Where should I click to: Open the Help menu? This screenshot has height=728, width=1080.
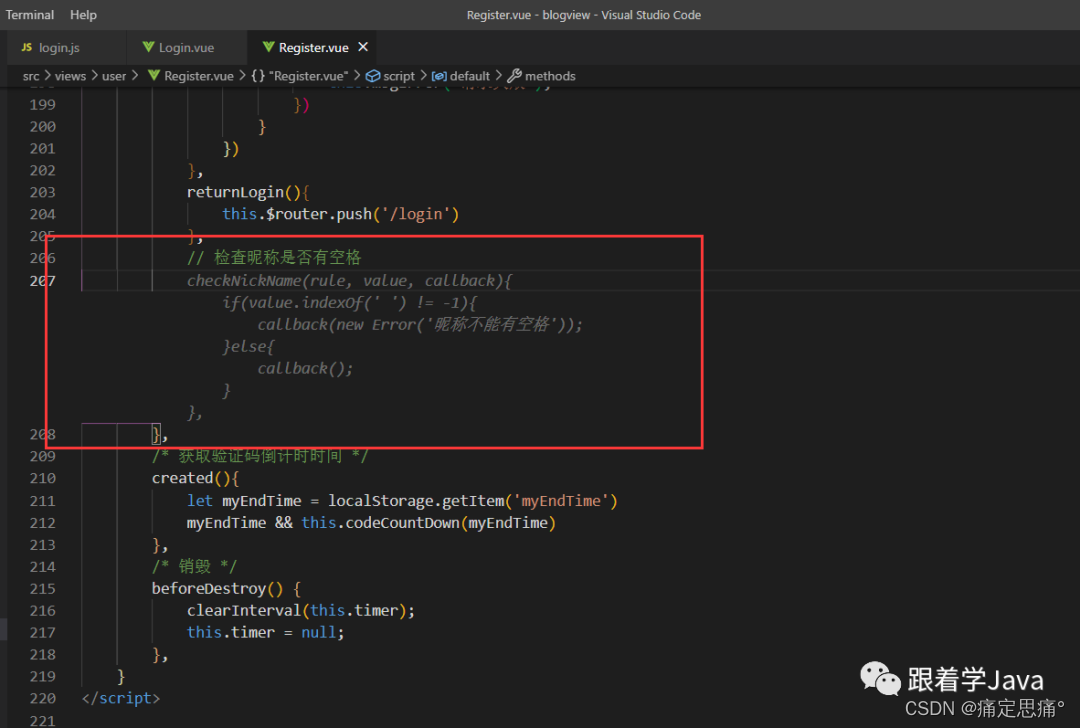click(83, 14)
